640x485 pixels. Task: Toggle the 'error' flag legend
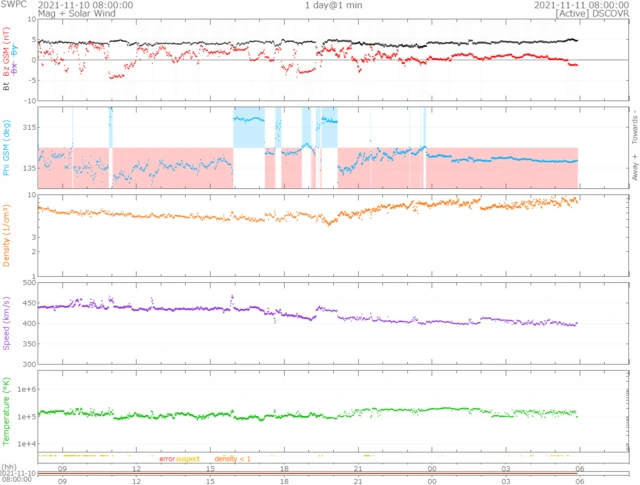click(x=166, y=458)
